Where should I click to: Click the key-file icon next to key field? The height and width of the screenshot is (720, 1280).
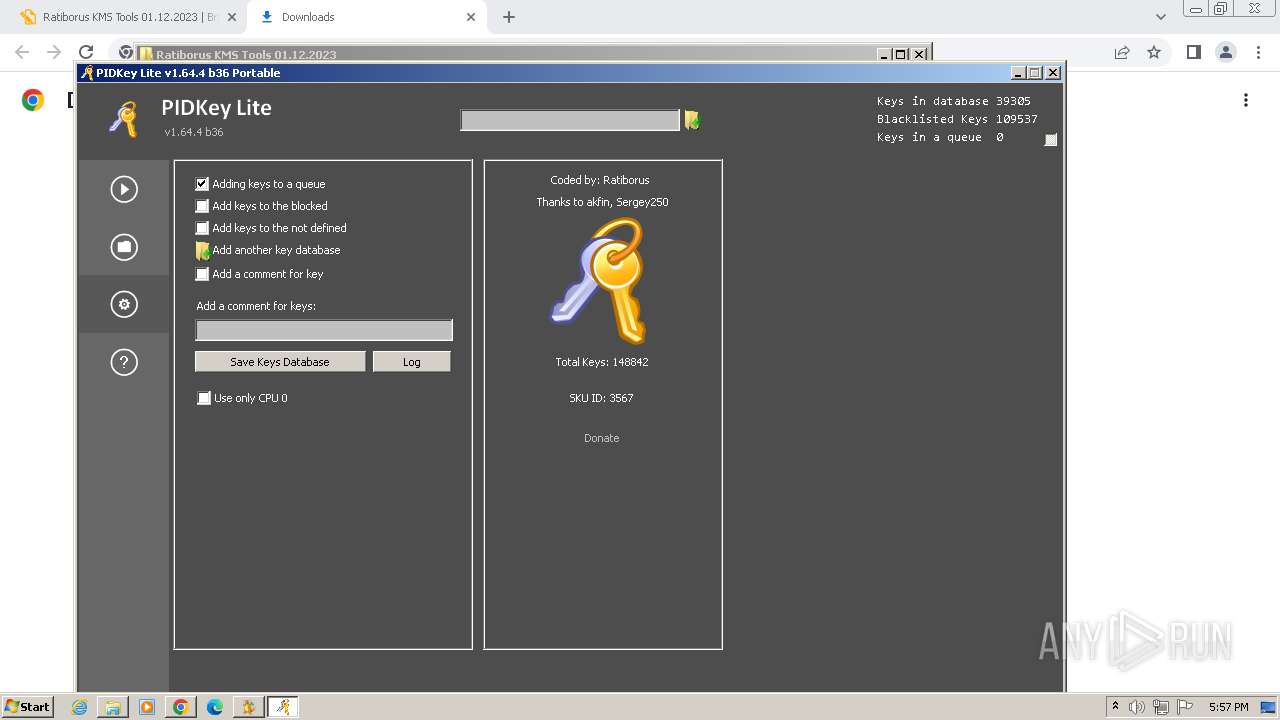coord(692,120)
